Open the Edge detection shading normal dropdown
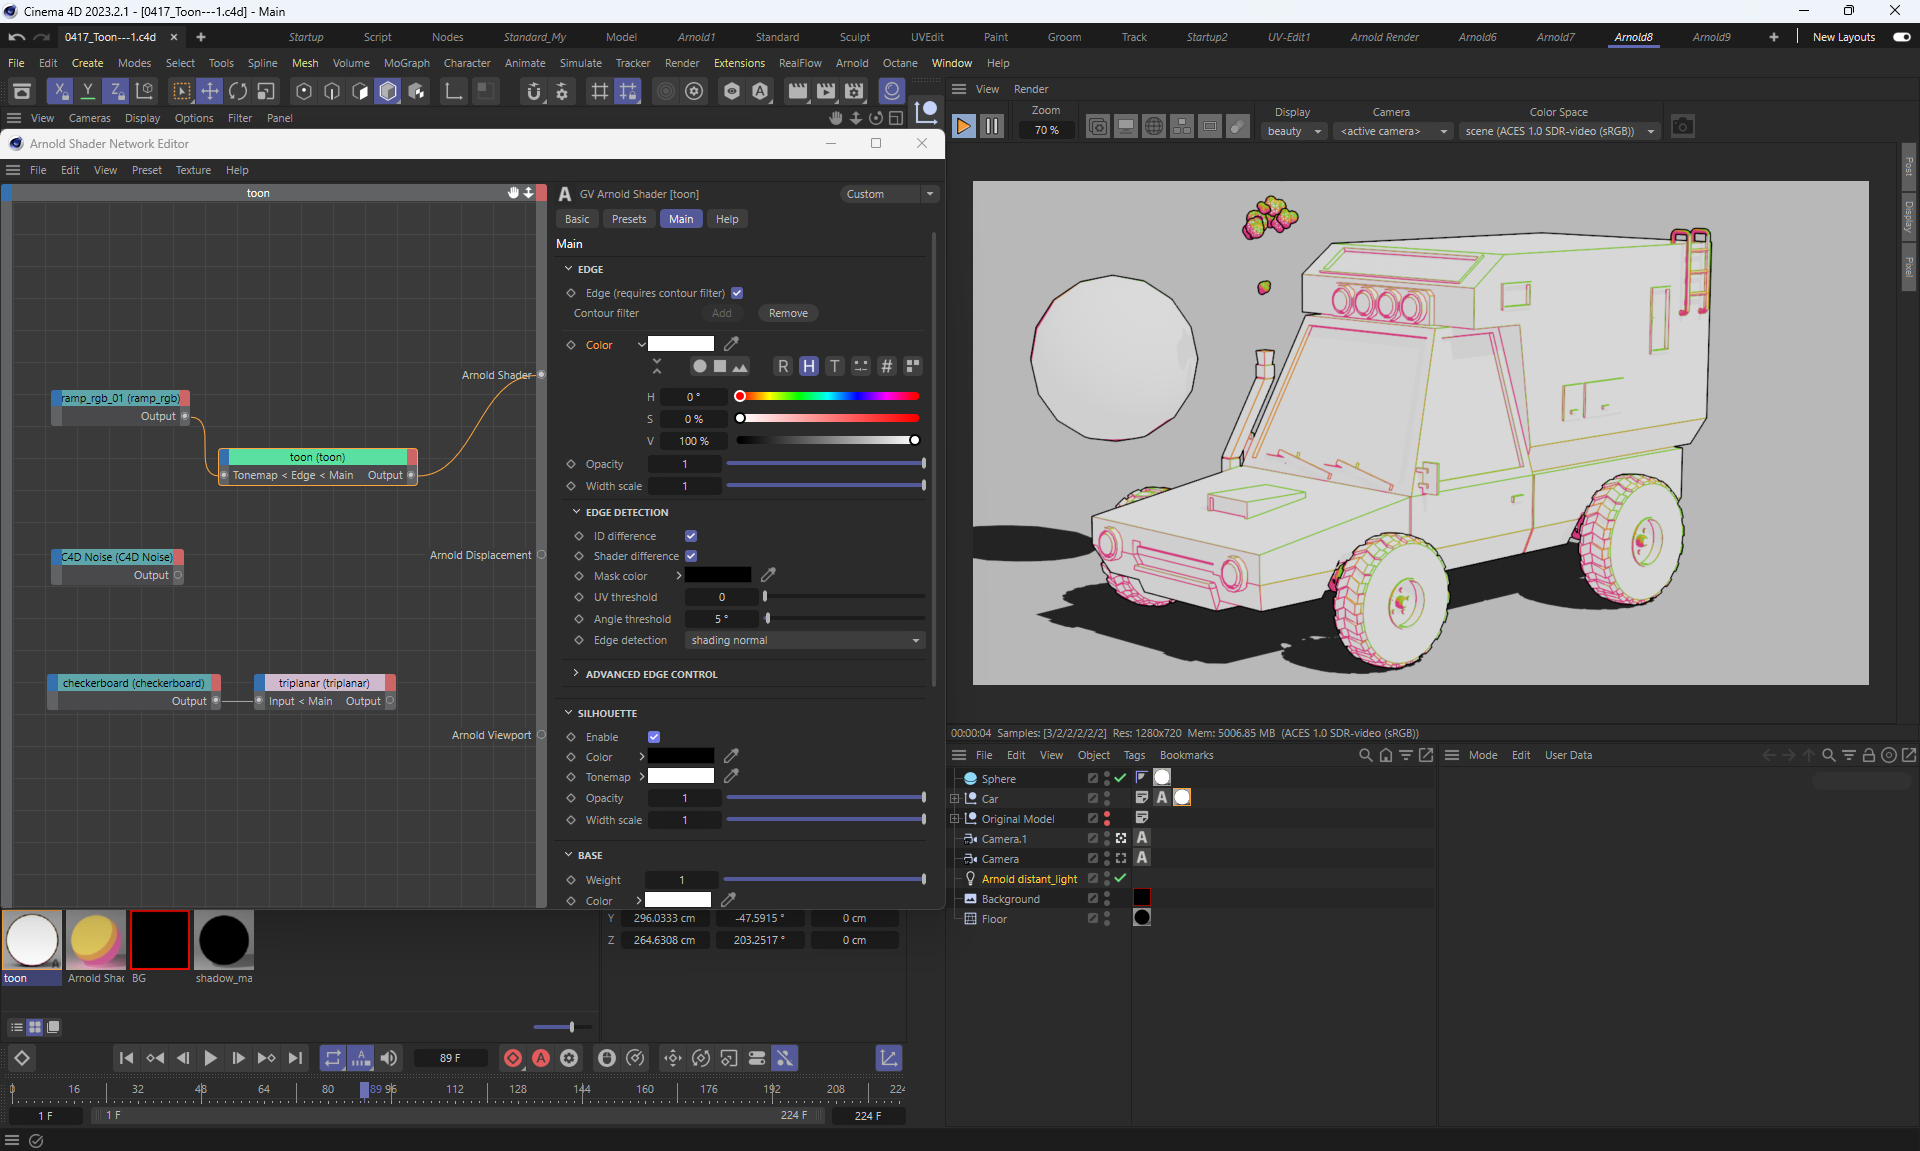This screenshot has height=1151, width=1920. click(x=804, y=640)
